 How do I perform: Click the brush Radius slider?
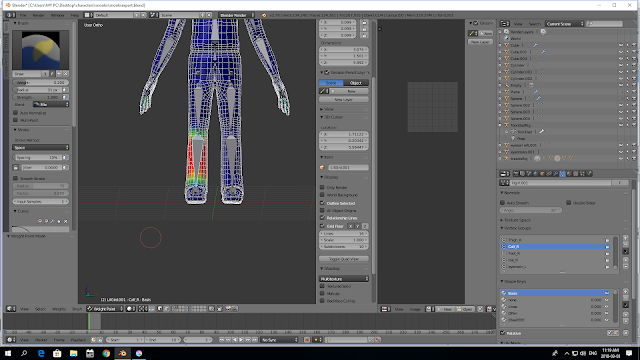tap(37, 90)
